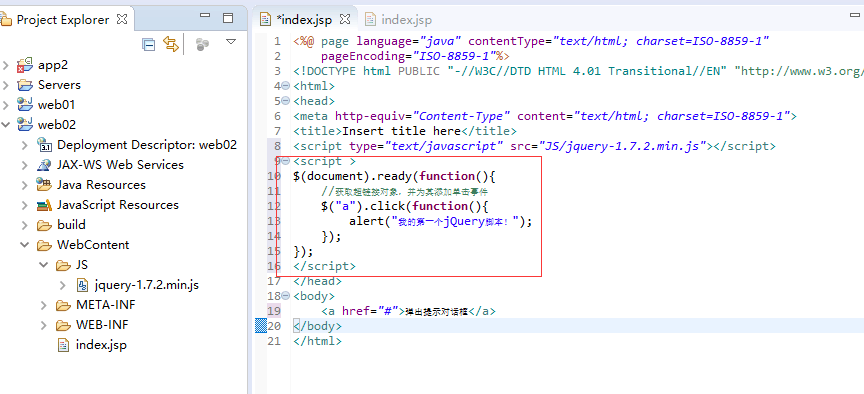This screenshot has width=864, height=394.
Task: Click the web02 project icon
Action: coord(25,125)
